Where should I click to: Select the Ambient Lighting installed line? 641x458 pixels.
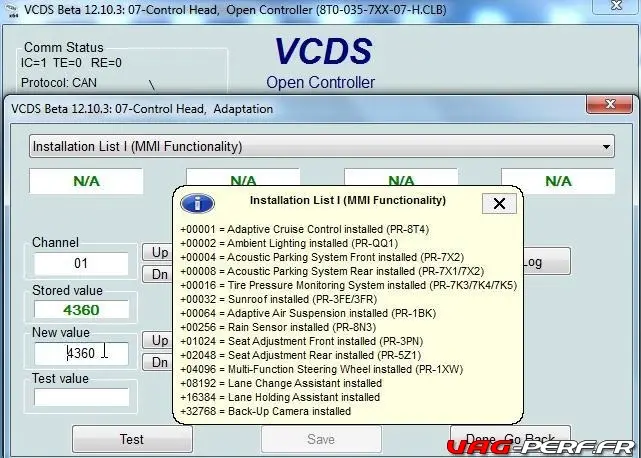[289, 243]
